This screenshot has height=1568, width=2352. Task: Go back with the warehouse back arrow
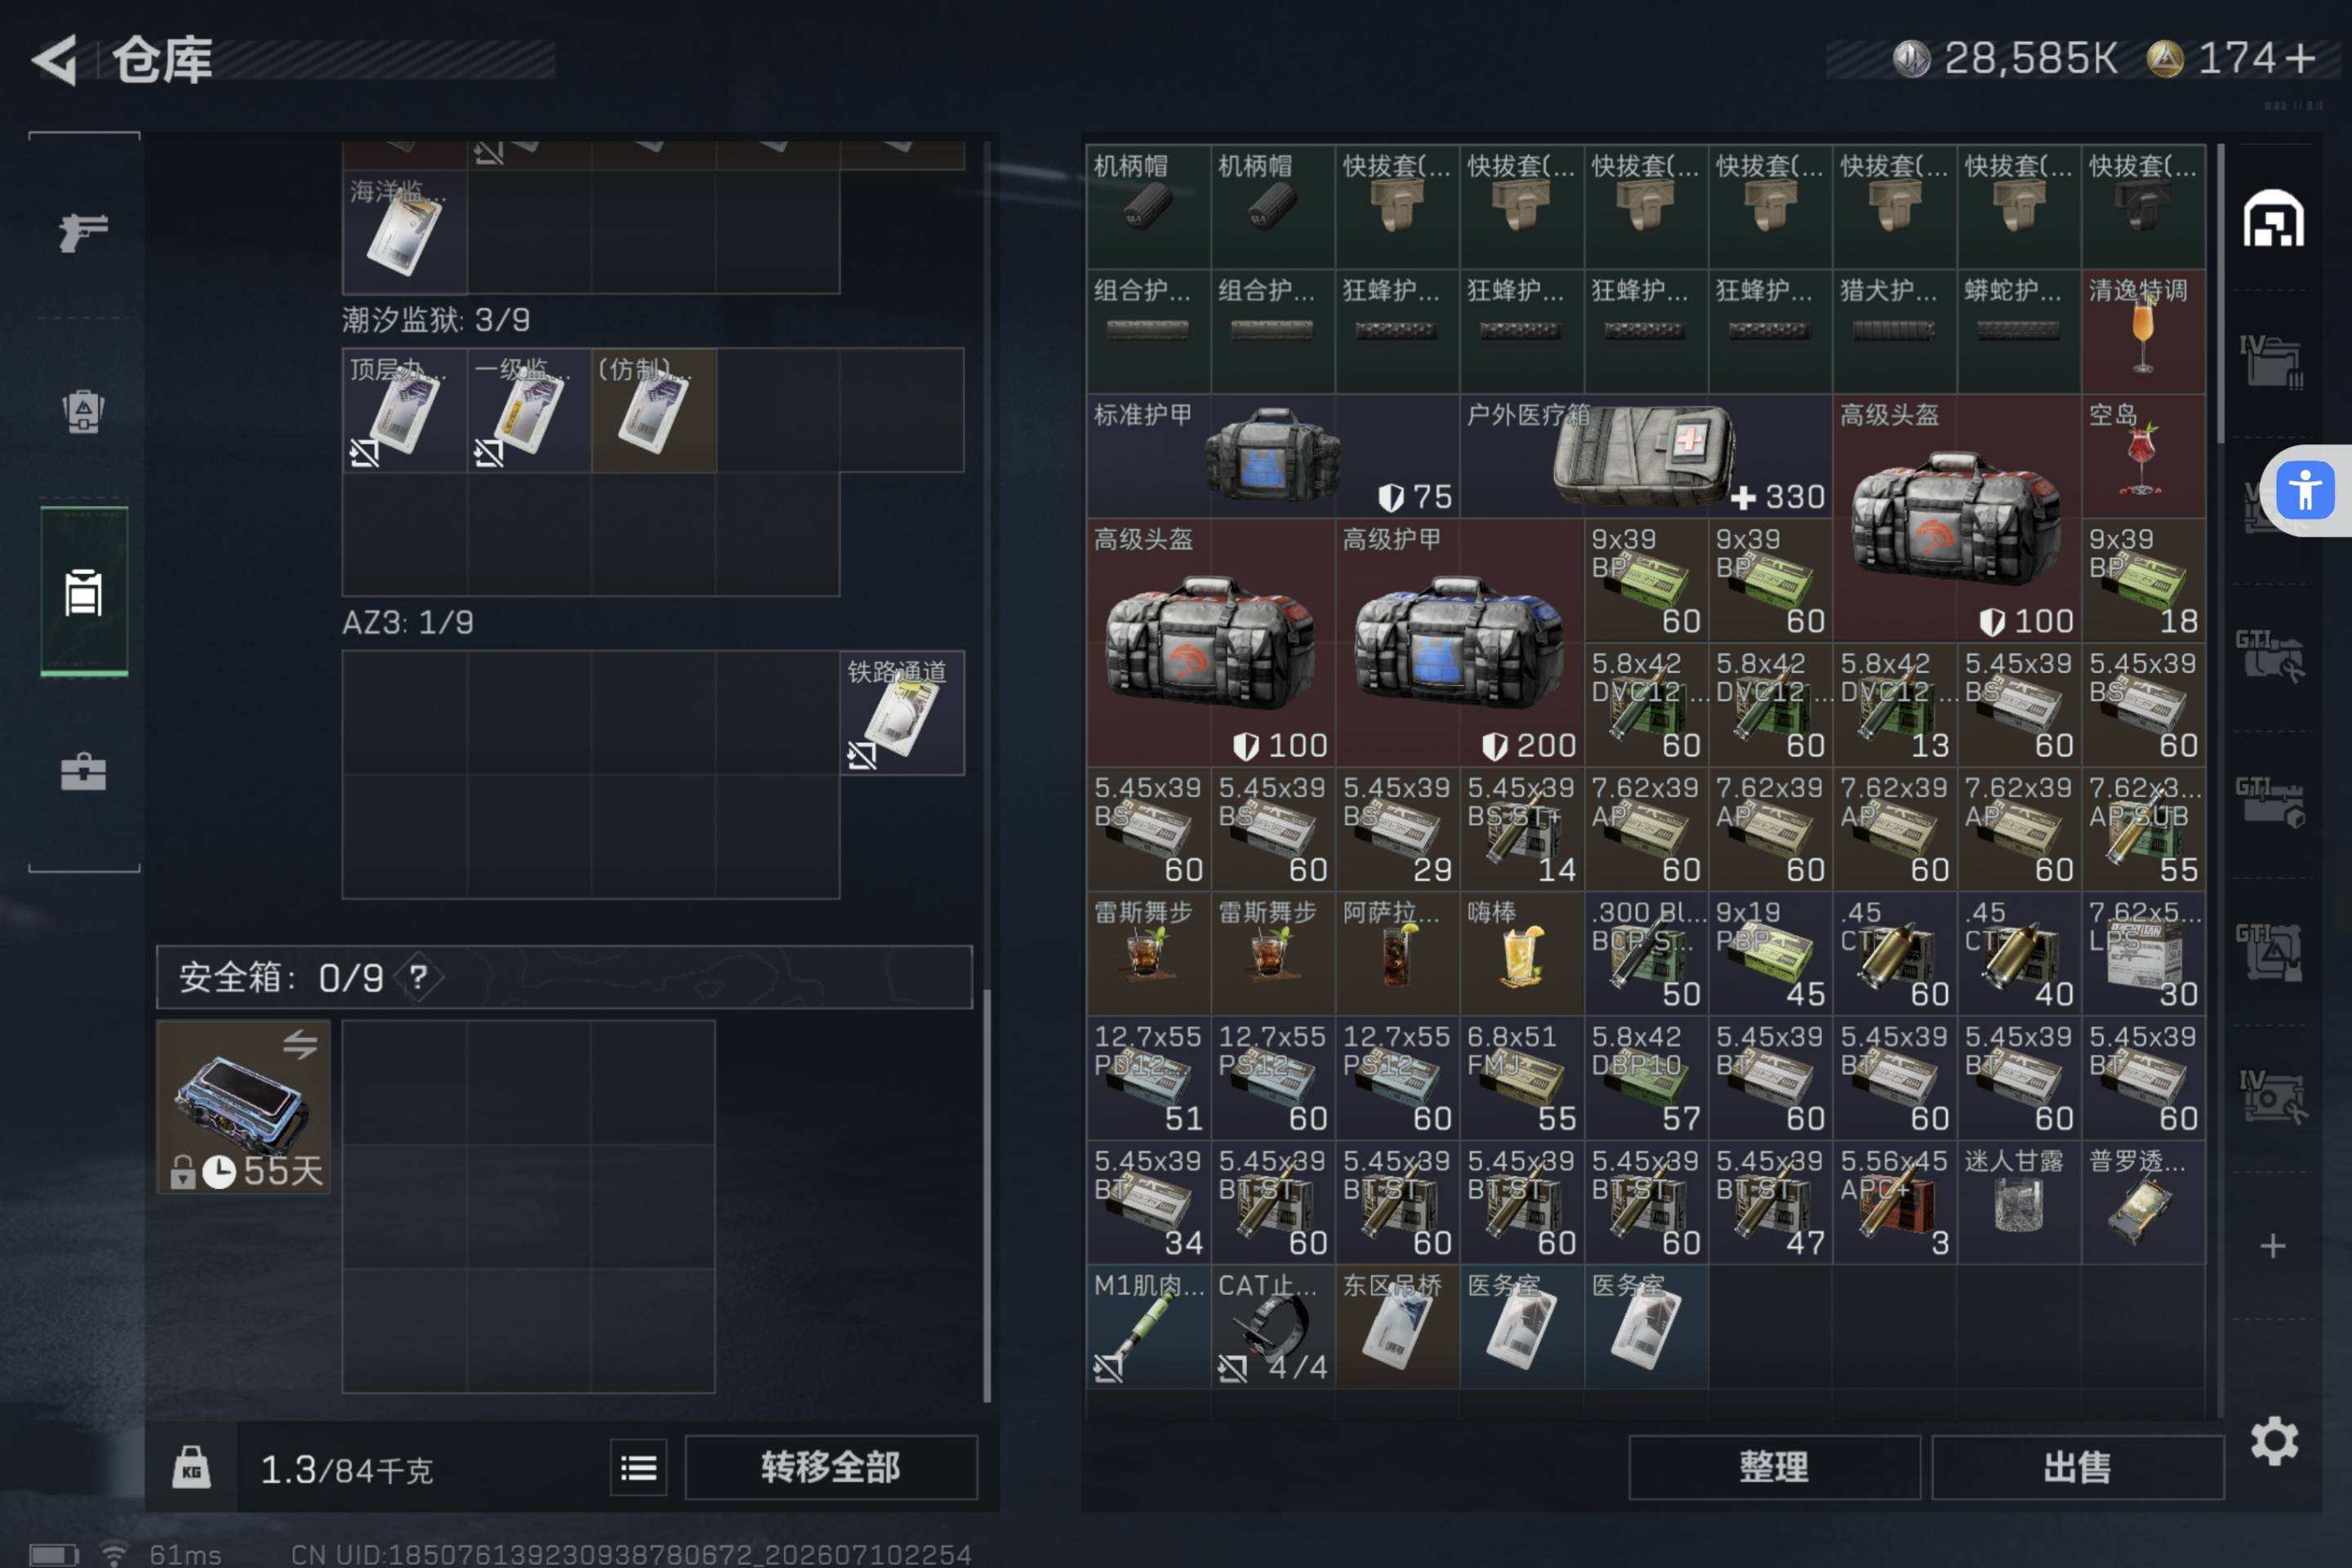pyautogui.click(x=55, y=60)
